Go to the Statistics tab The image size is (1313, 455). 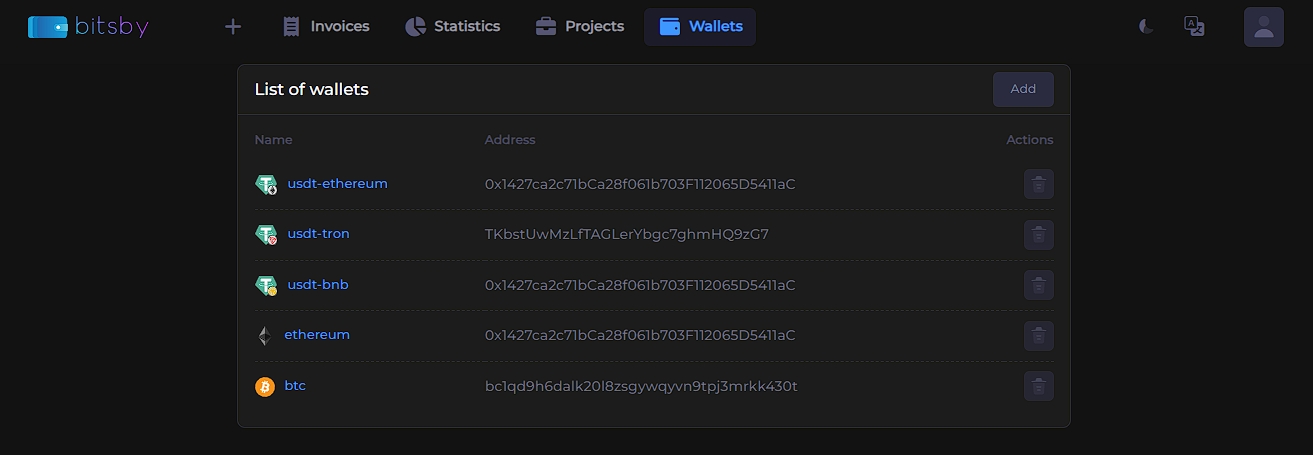(x=452, y=27)
